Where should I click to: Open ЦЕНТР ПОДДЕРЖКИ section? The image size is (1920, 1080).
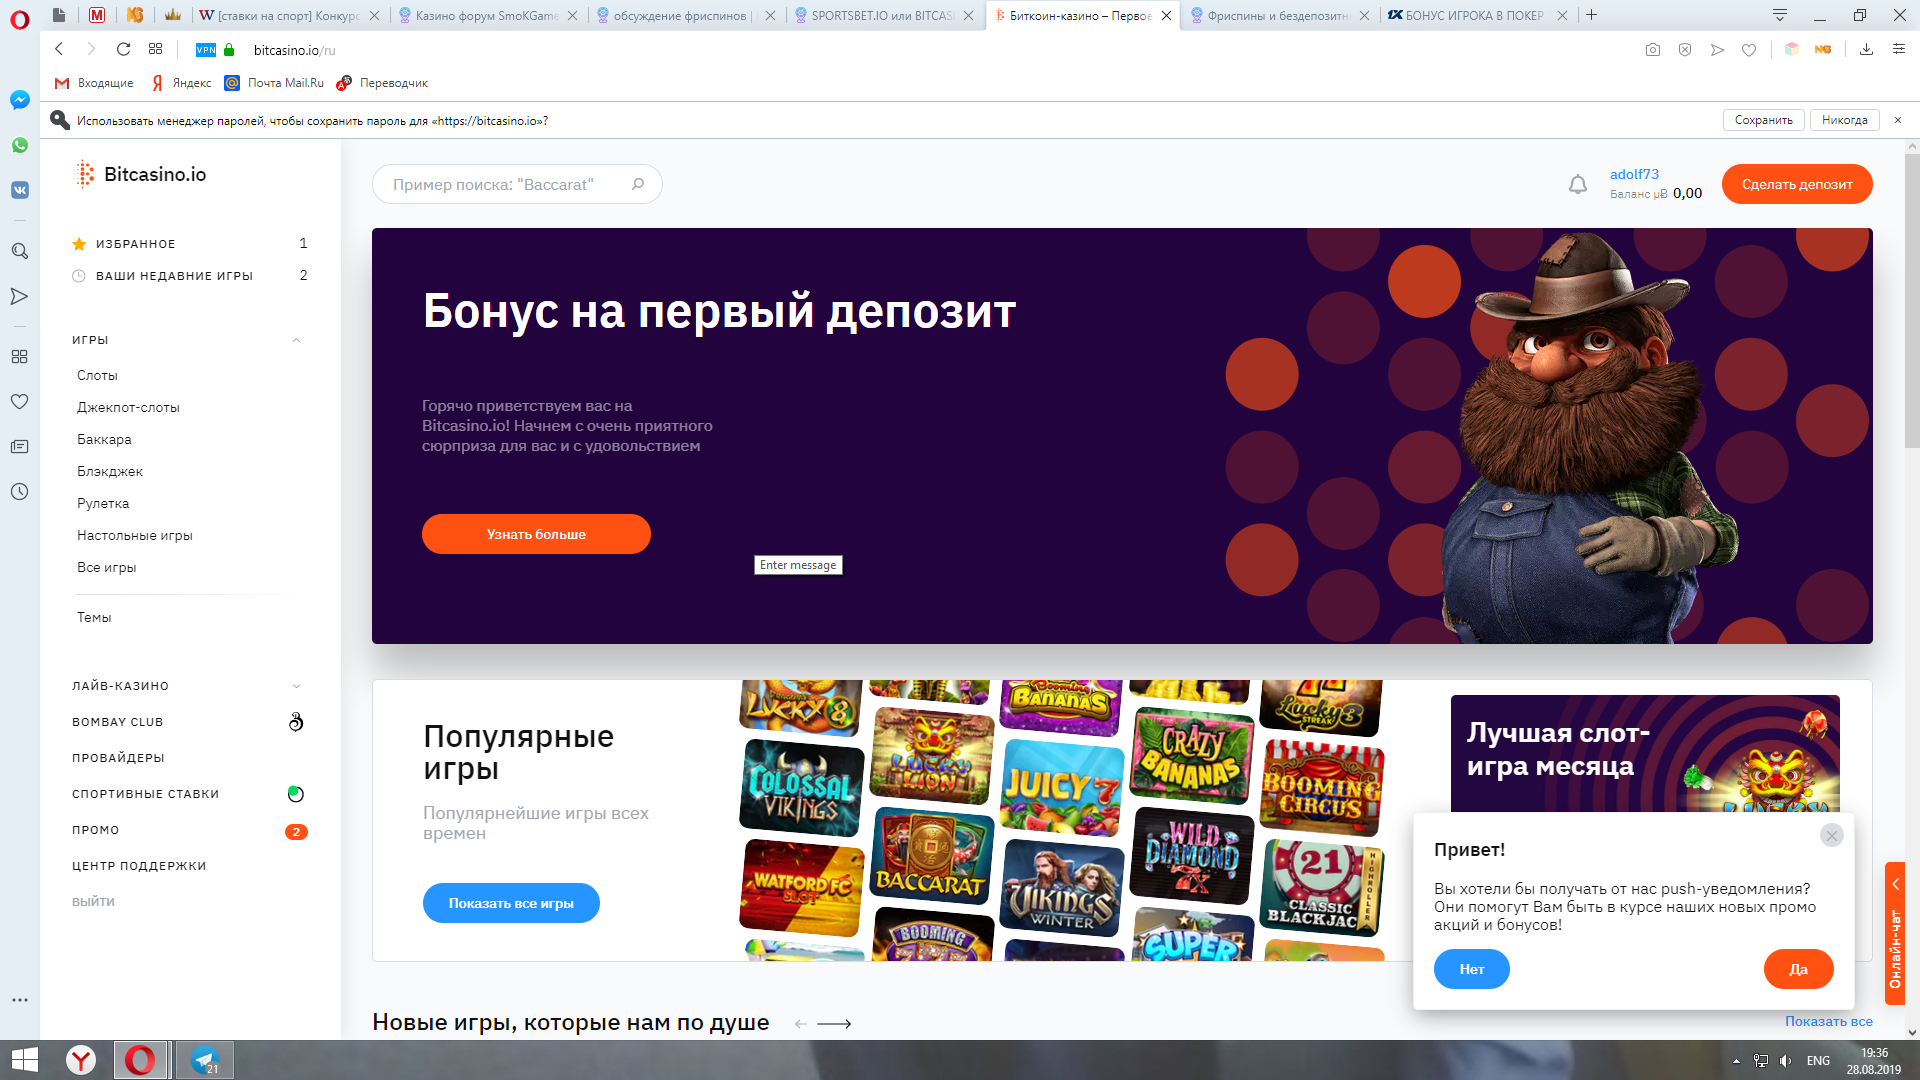pos(139,866)
